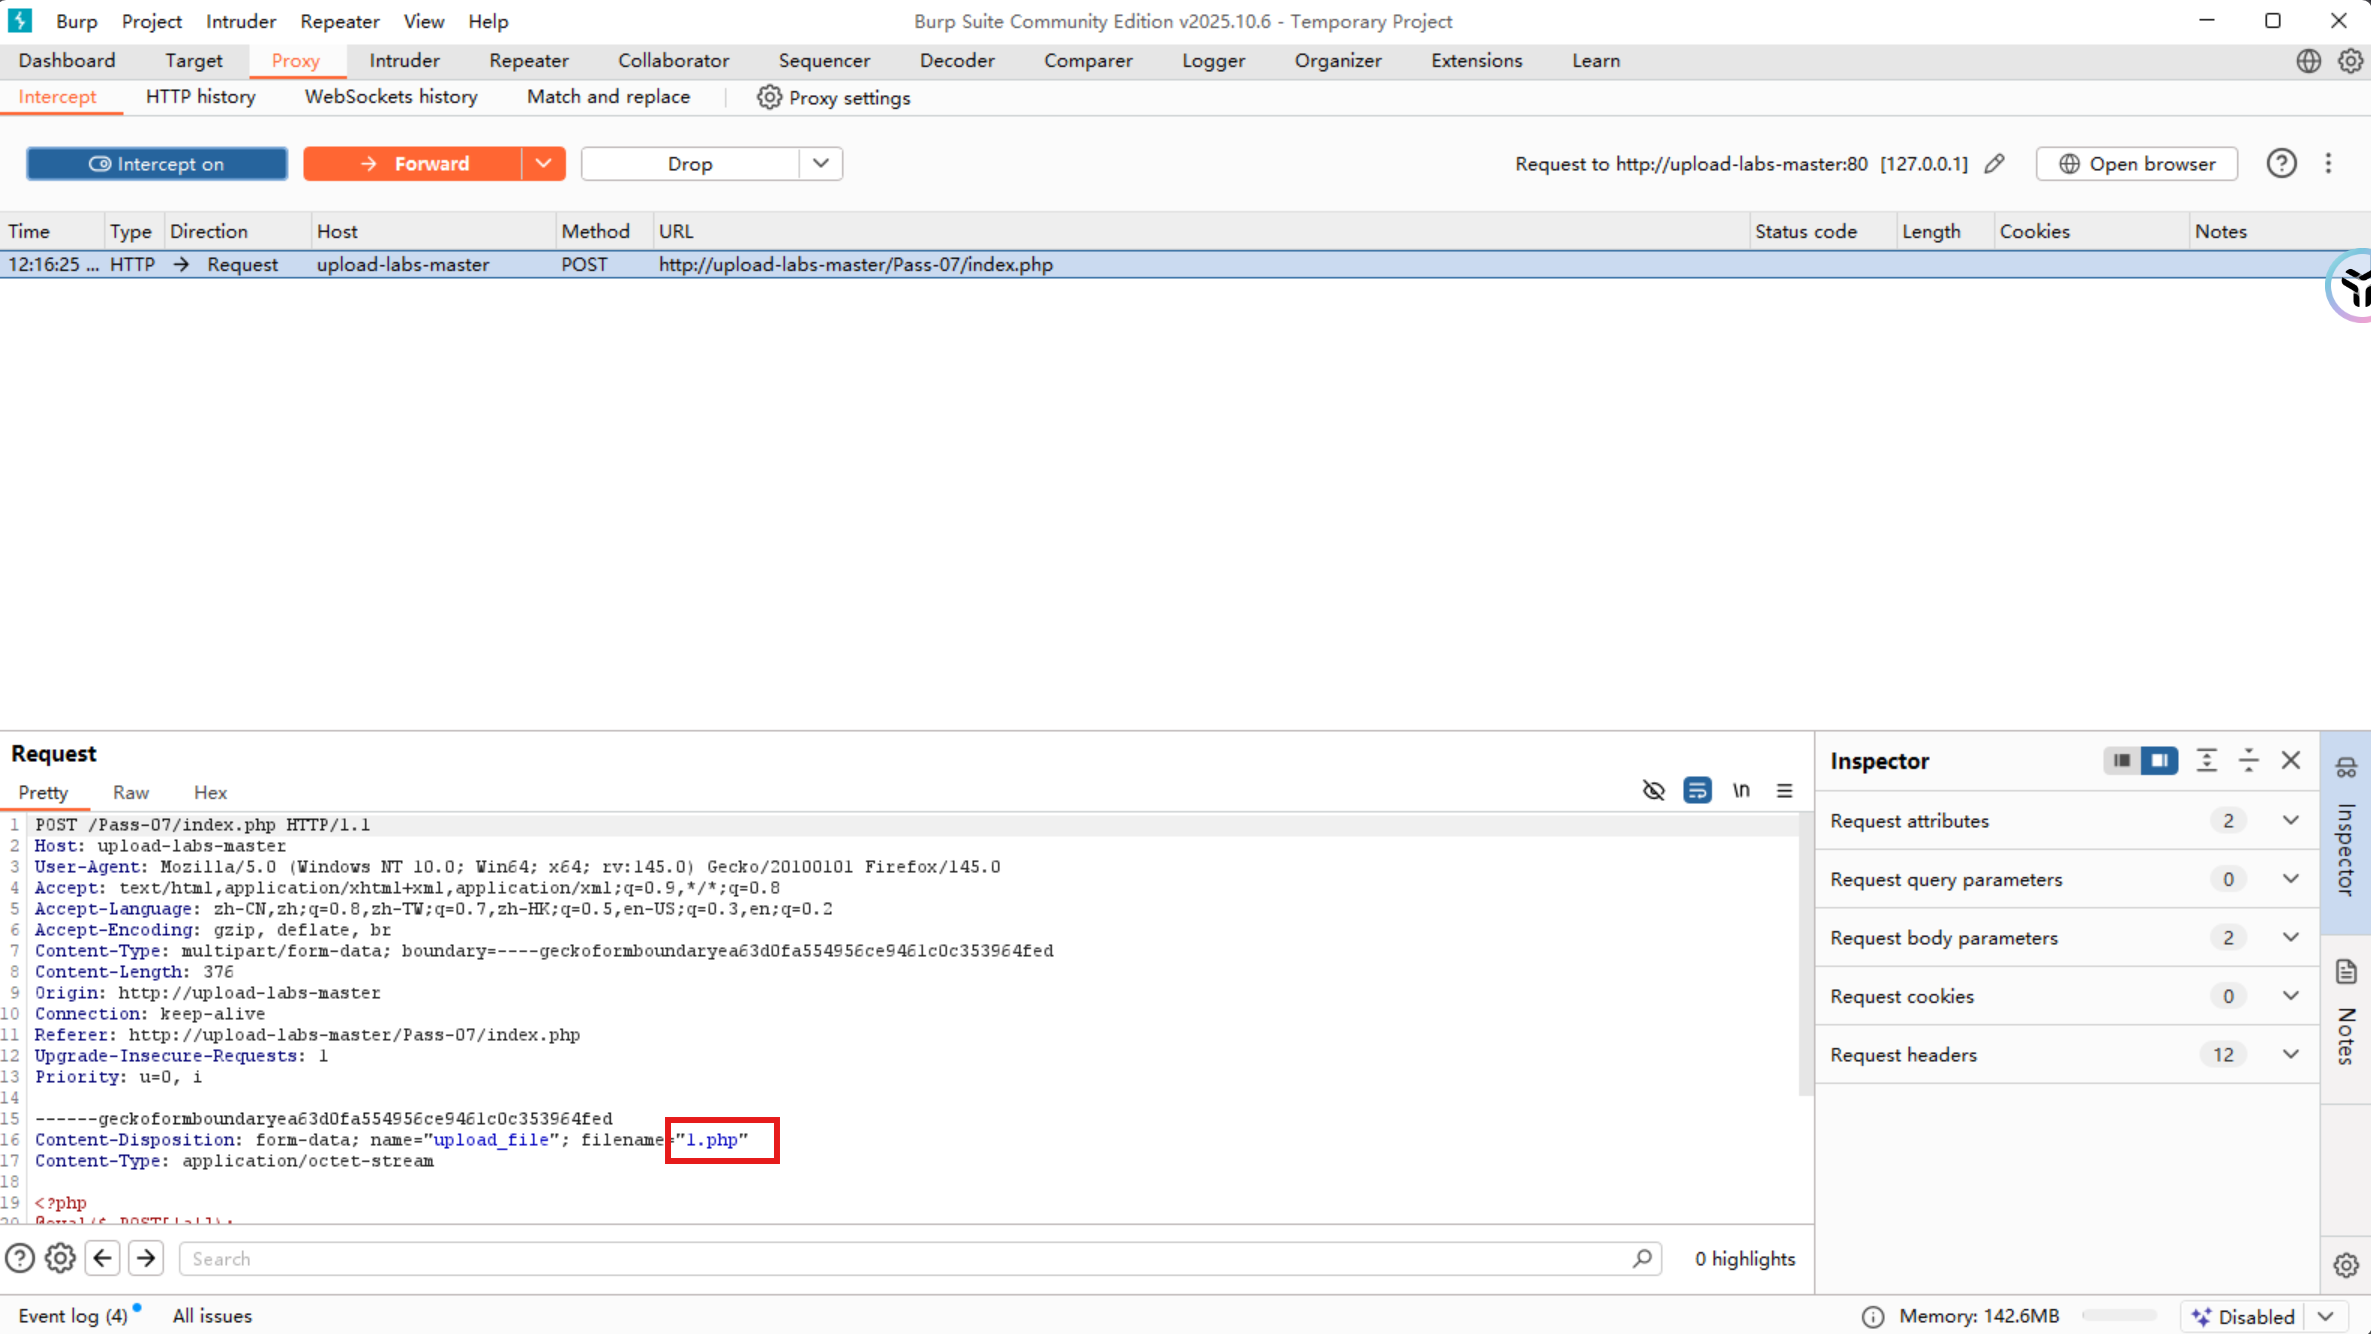
Task: Open the Event log link
Action: click(73, 1316)
